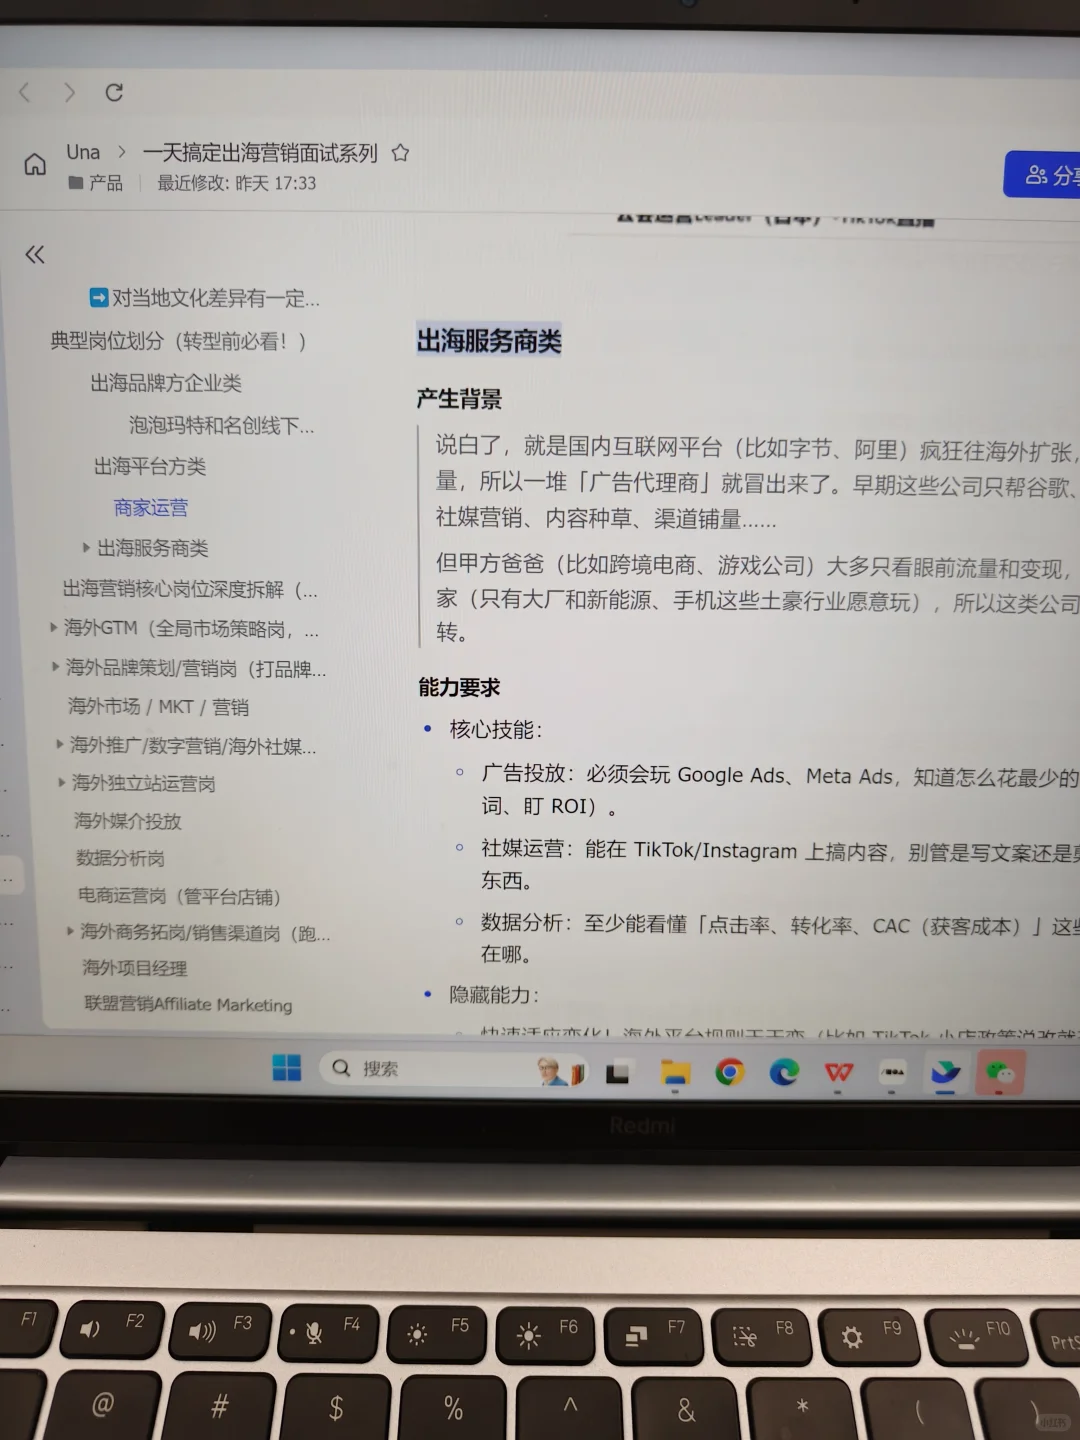Click document title 一天搞定出海营销面试系列

[260, 153]
